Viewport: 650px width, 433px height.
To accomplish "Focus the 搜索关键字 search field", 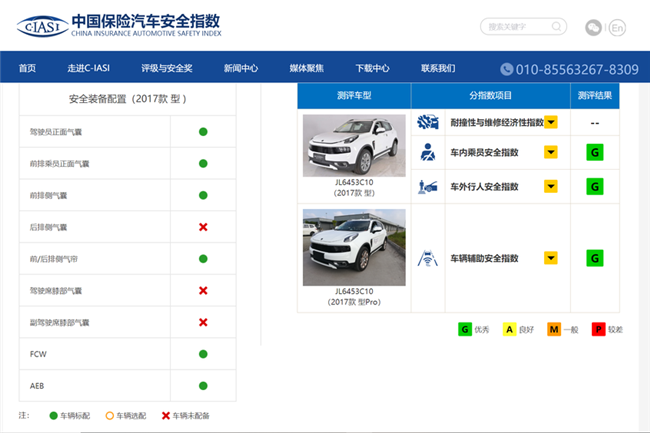I will point(523,27).
